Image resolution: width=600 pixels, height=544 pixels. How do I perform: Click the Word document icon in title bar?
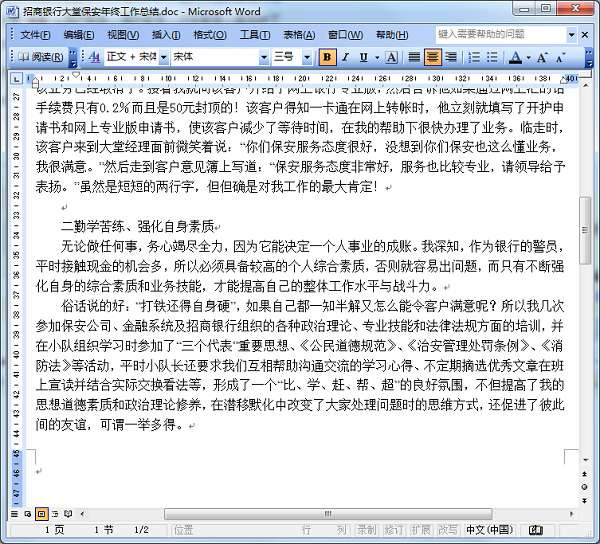coord(12,11)
